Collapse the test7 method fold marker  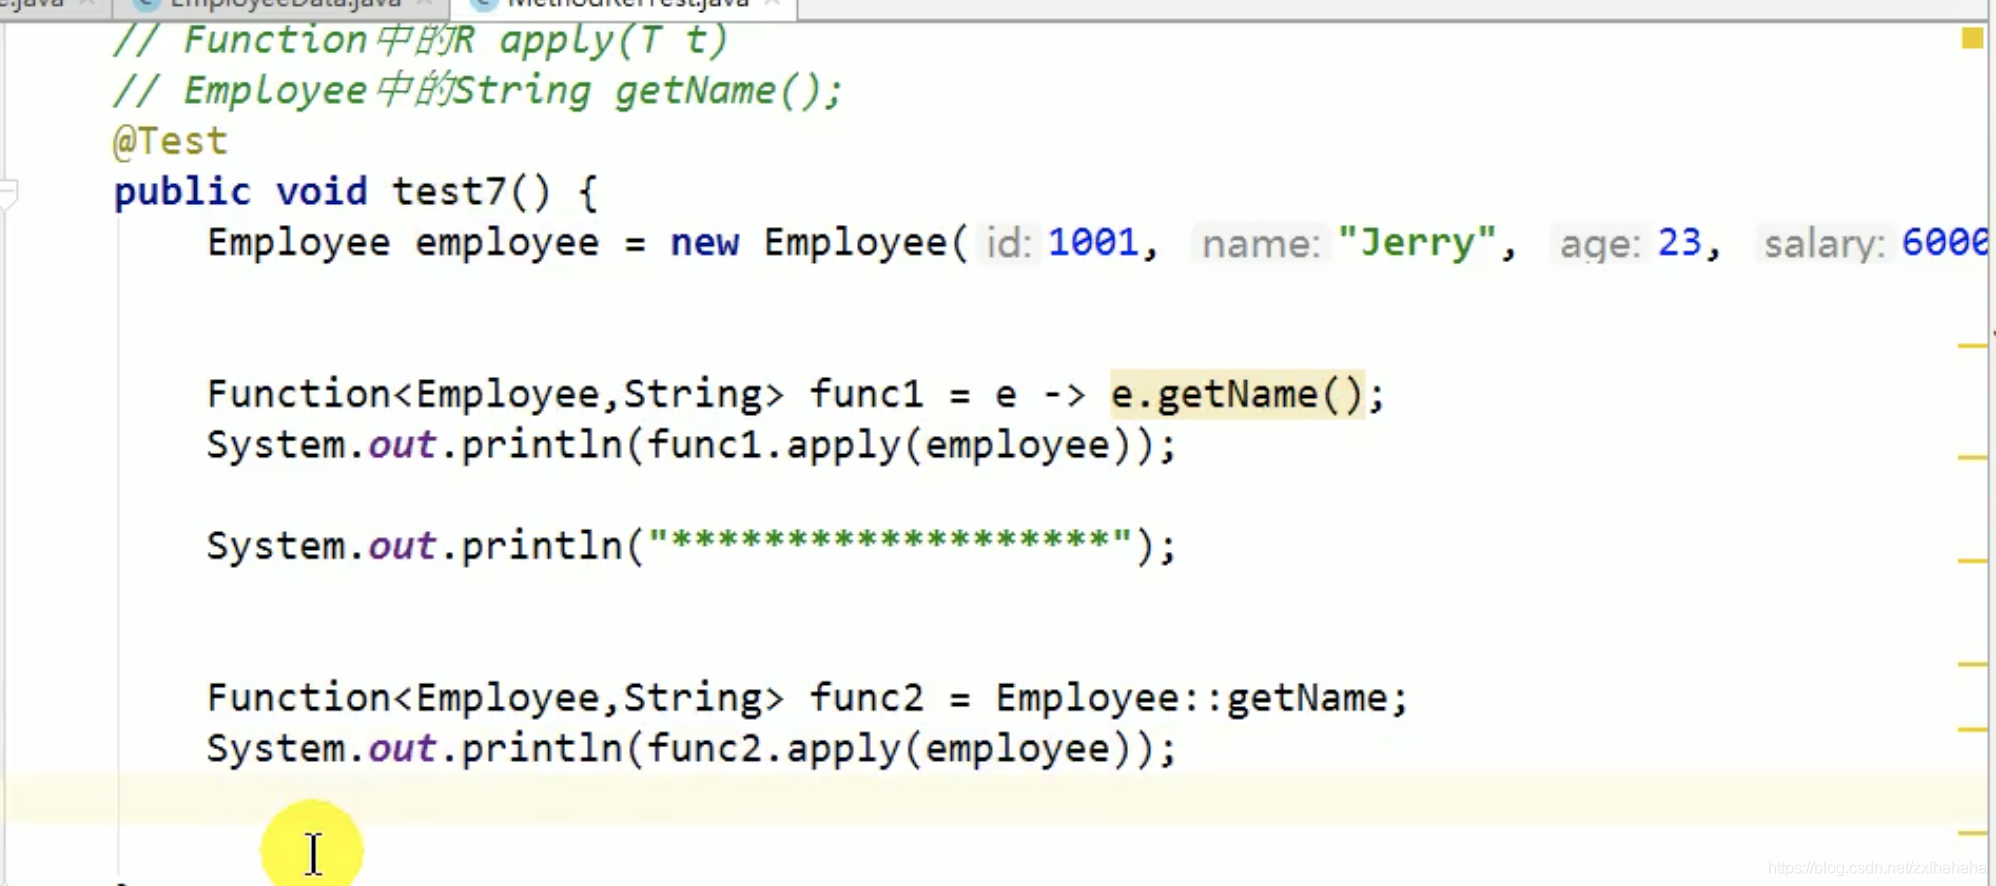coord(8,193)
